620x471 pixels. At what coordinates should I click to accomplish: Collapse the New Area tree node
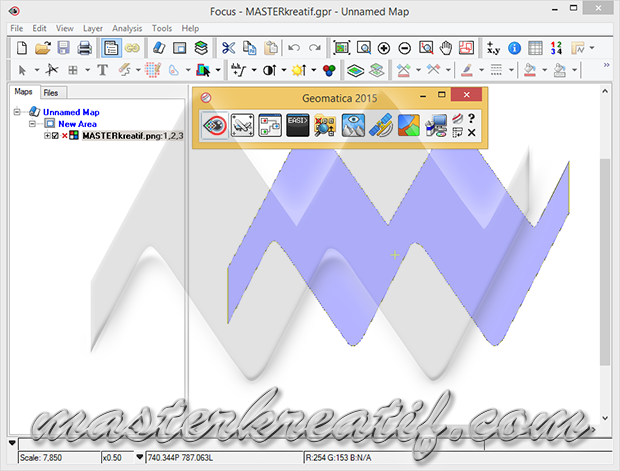(32, 124)
